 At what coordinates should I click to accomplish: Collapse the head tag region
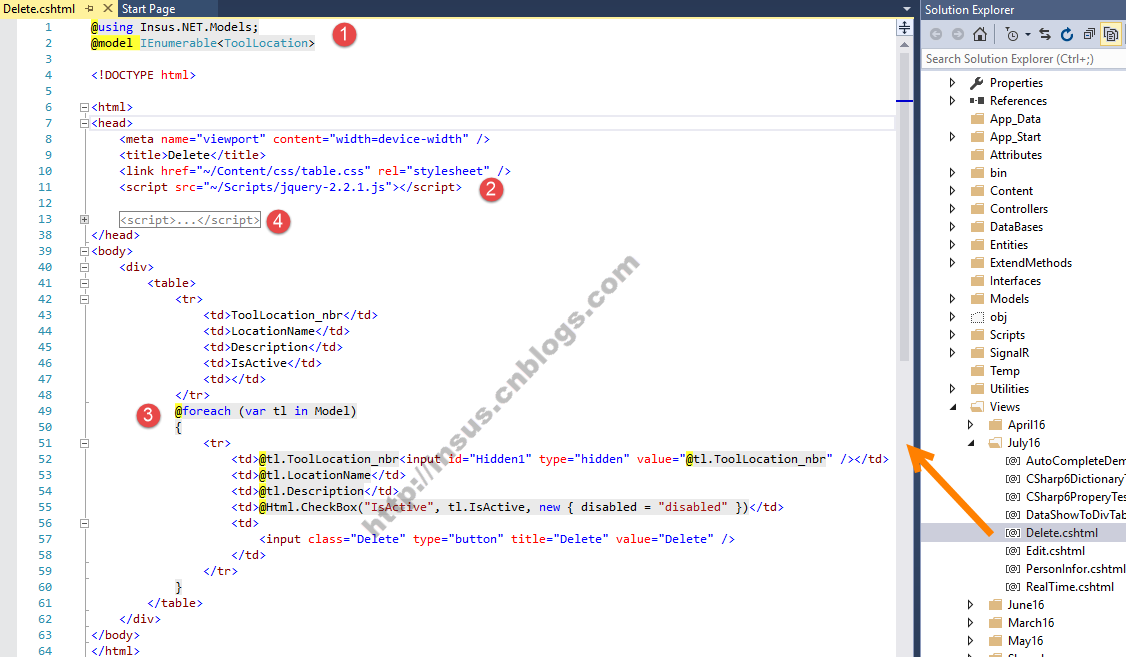pyautogui.click(x=84, y=124)
